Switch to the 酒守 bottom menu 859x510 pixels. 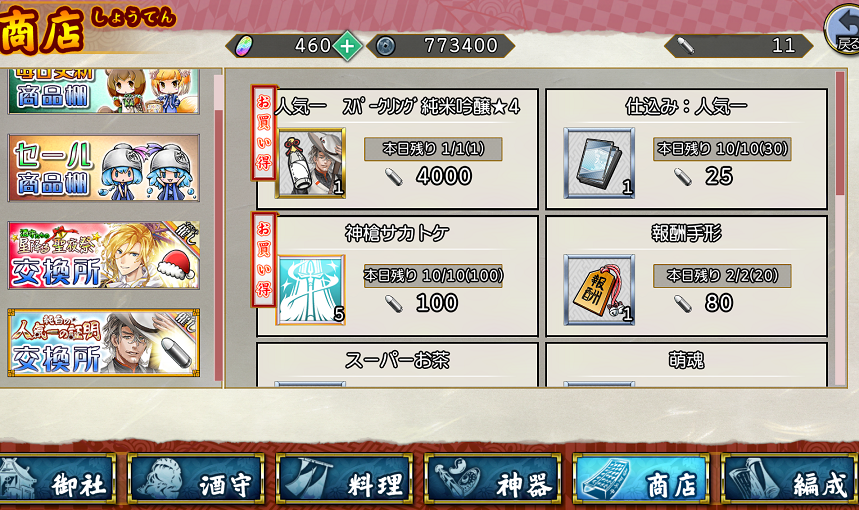(196, 479)
